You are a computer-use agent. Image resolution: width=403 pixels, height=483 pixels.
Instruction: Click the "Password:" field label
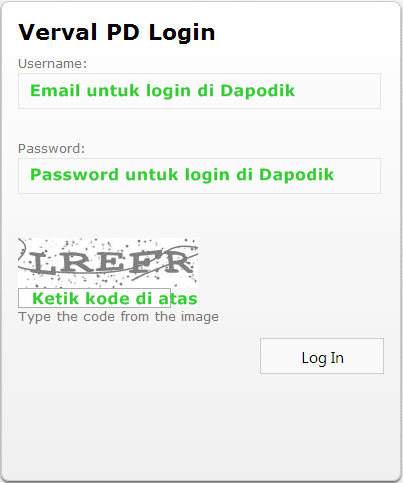pyautogui.click(x=52, y=148)
